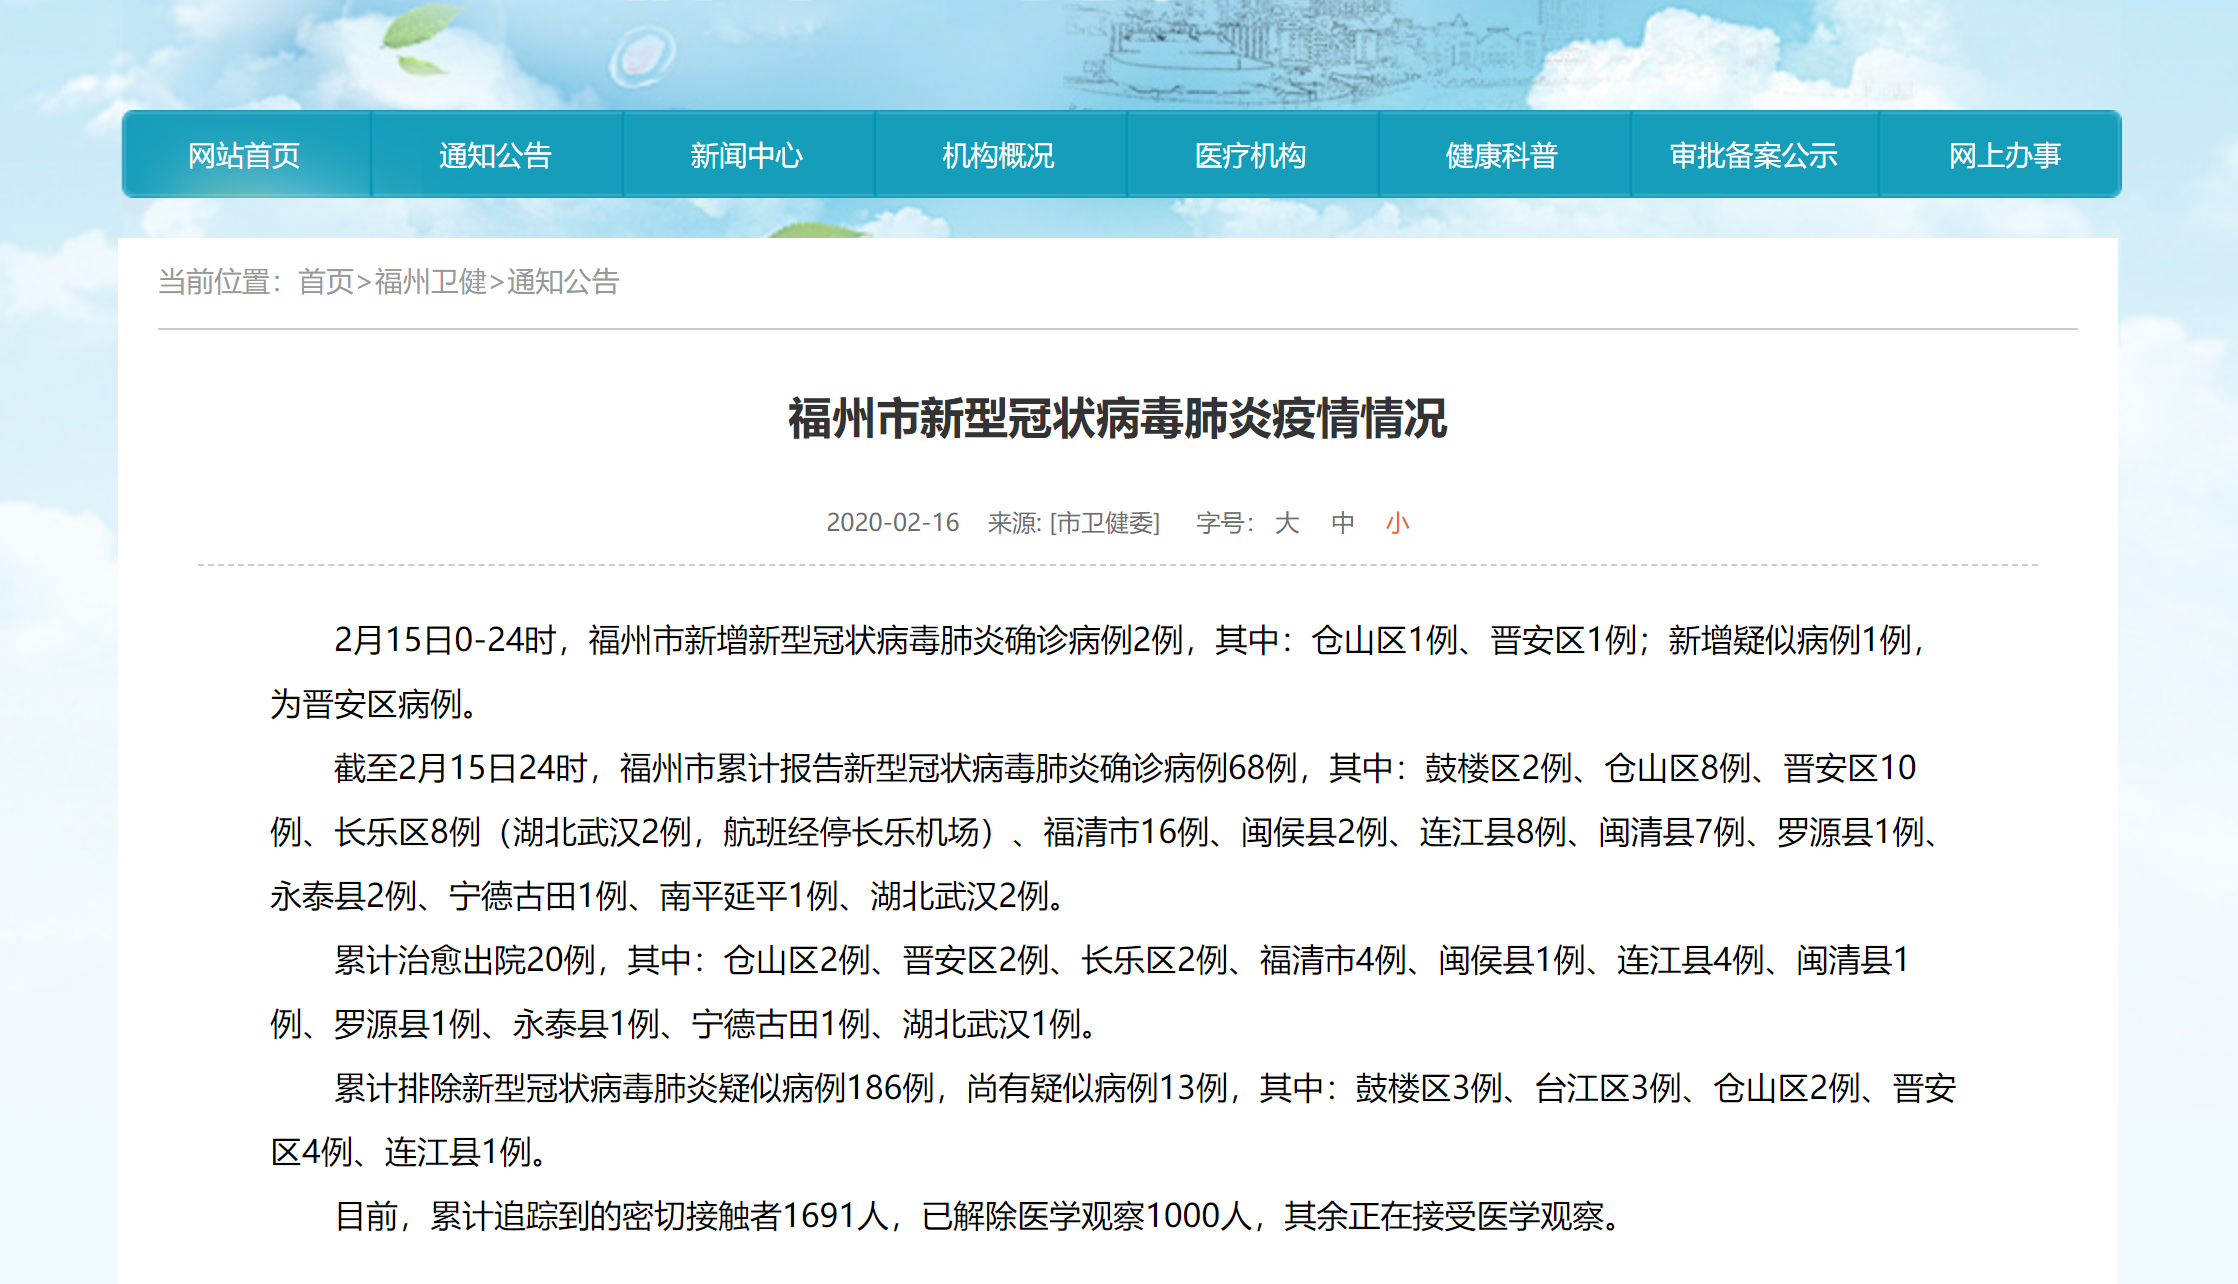Go to 新闻中心 section
Viewport: 2238px width, 1284px height.
tap(748, 155)
